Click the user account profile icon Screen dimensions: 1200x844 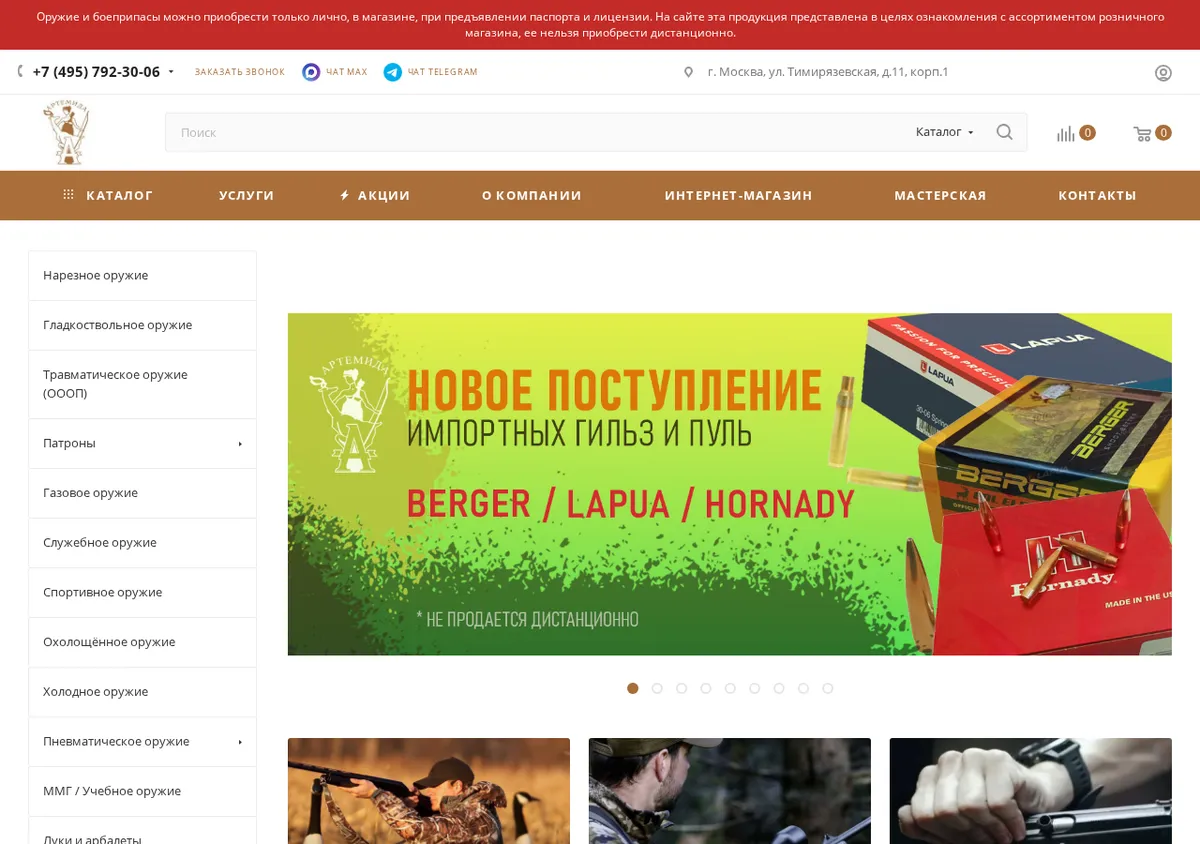[x=1163, y=73]
